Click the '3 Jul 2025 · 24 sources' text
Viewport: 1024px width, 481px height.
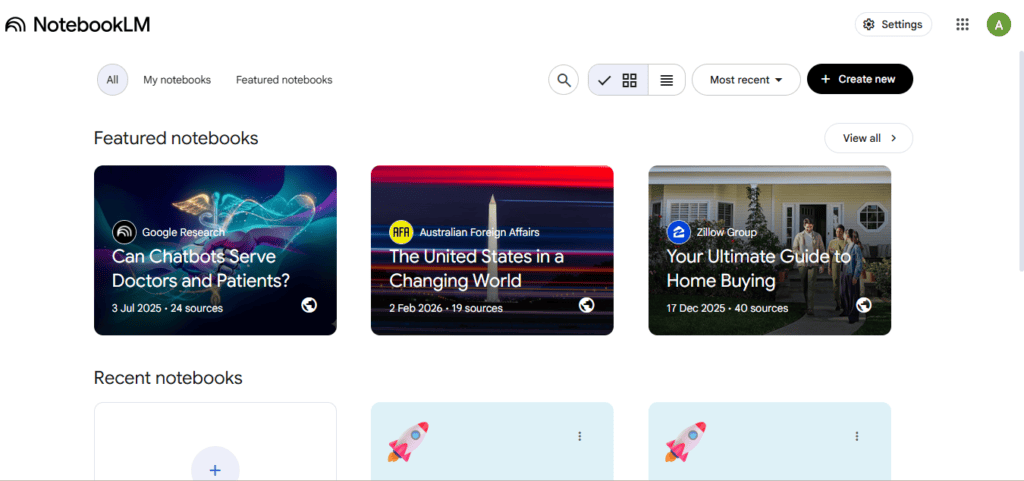(167, 308)
